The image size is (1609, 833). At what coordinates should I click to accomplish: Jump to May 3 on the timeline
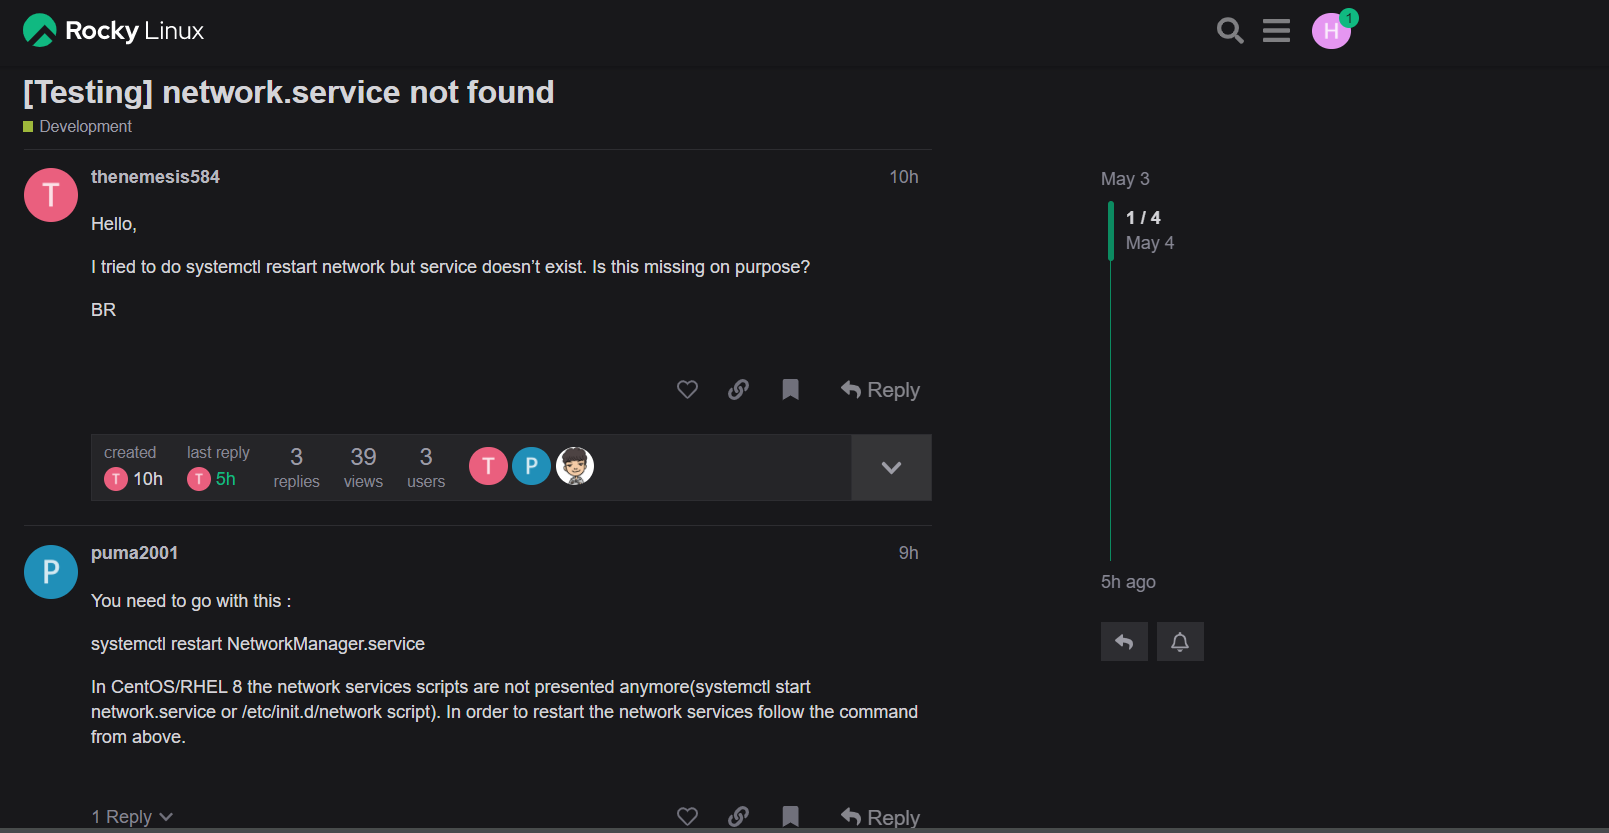point(1125,179)
